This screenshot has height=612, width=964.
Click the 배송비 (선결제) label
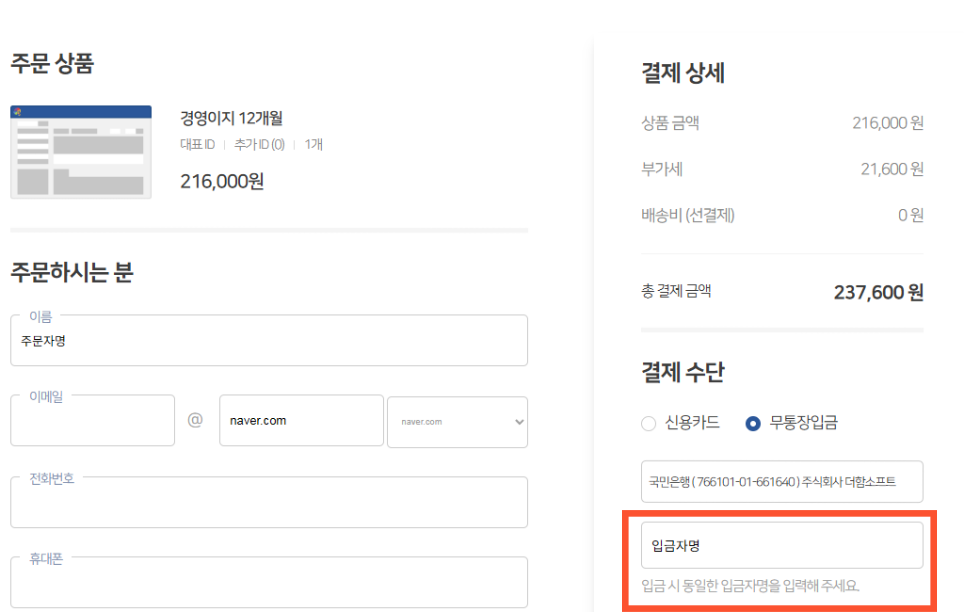click(687, 215)
